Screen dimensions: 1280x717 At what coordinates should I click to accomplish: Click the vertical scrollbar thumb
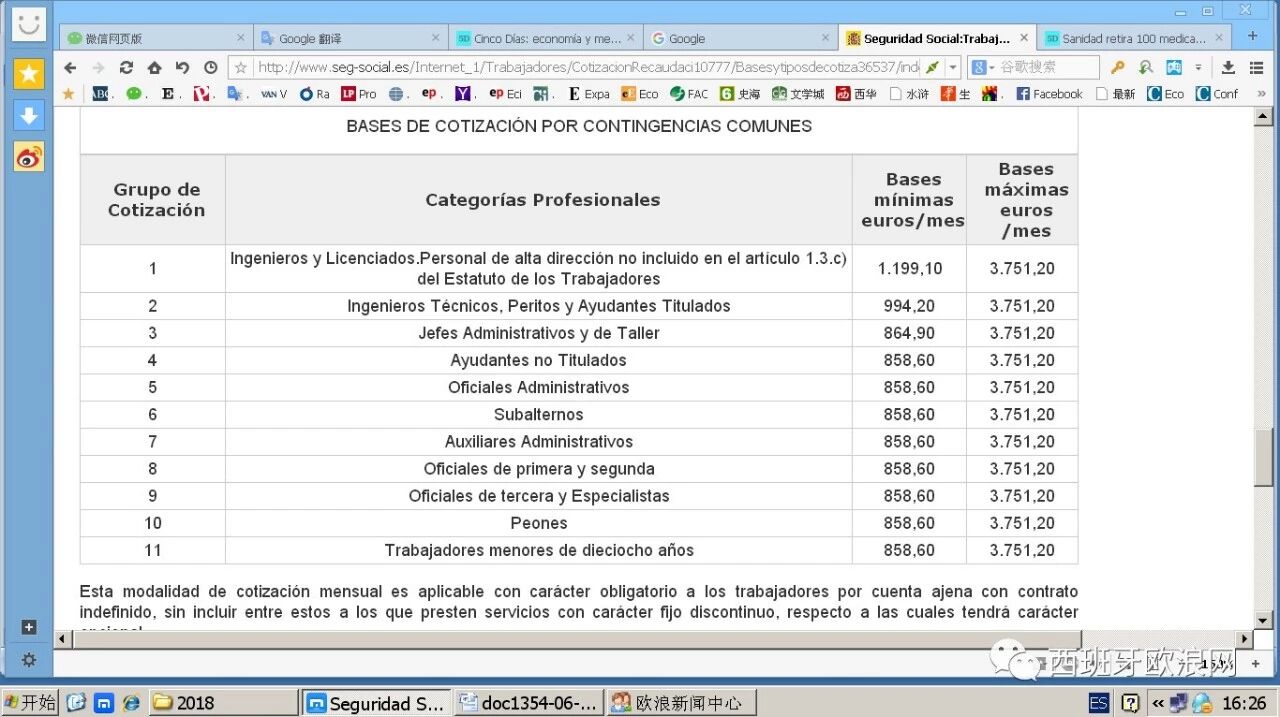click(x=1264, y=456)
